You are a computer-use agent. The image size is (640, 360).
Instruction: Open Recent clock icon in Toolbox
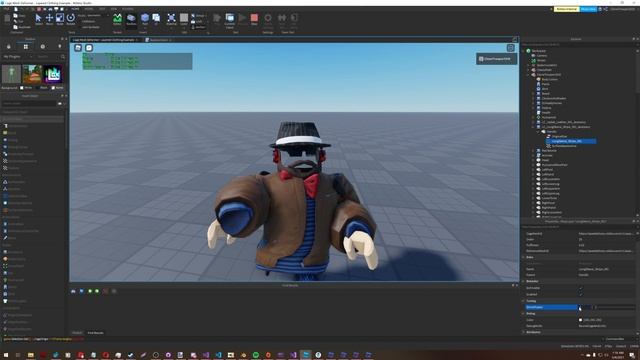click(x=43, y=47)
